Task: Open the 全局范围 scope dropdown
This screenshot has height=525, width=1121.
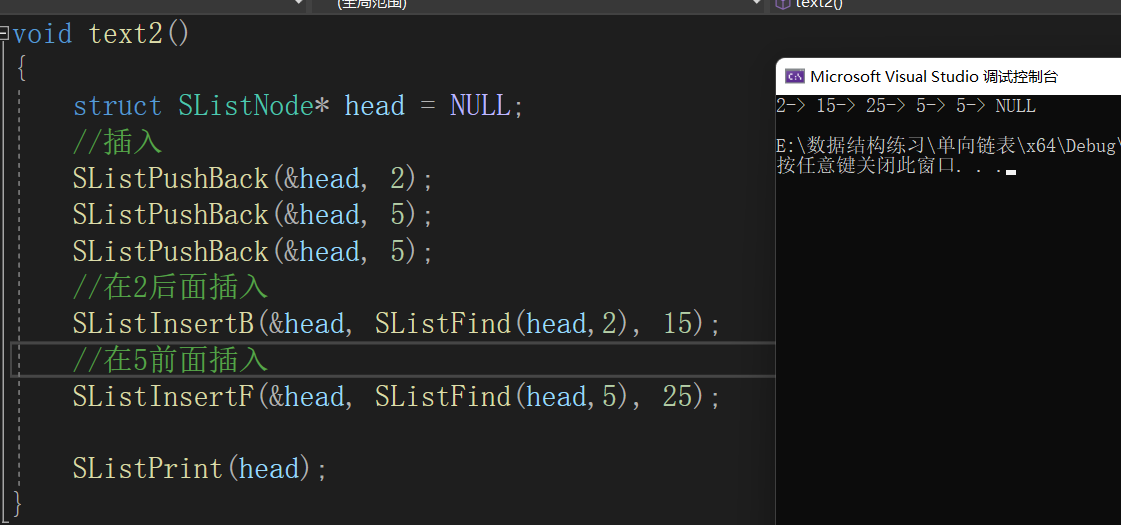Action: (538, 4)
